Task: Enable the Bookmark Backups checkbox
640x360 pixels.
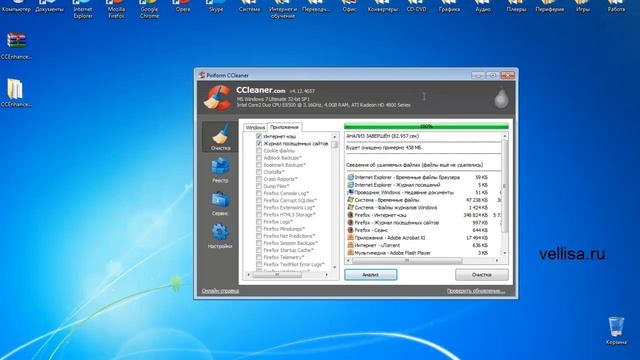Action: pyautogui.click(x=259, y=165)
